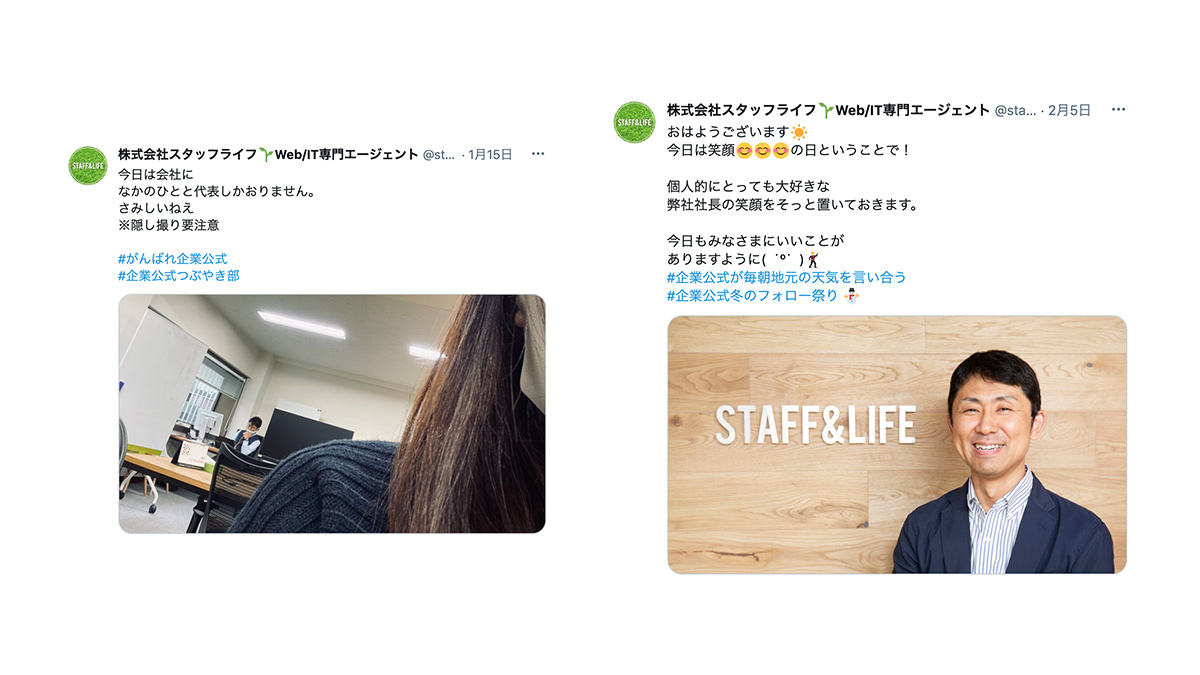Open account name on the 2月5日 tweet
Image resolution: width=1200 pixels, height=675 pixels.
point(828,110)
